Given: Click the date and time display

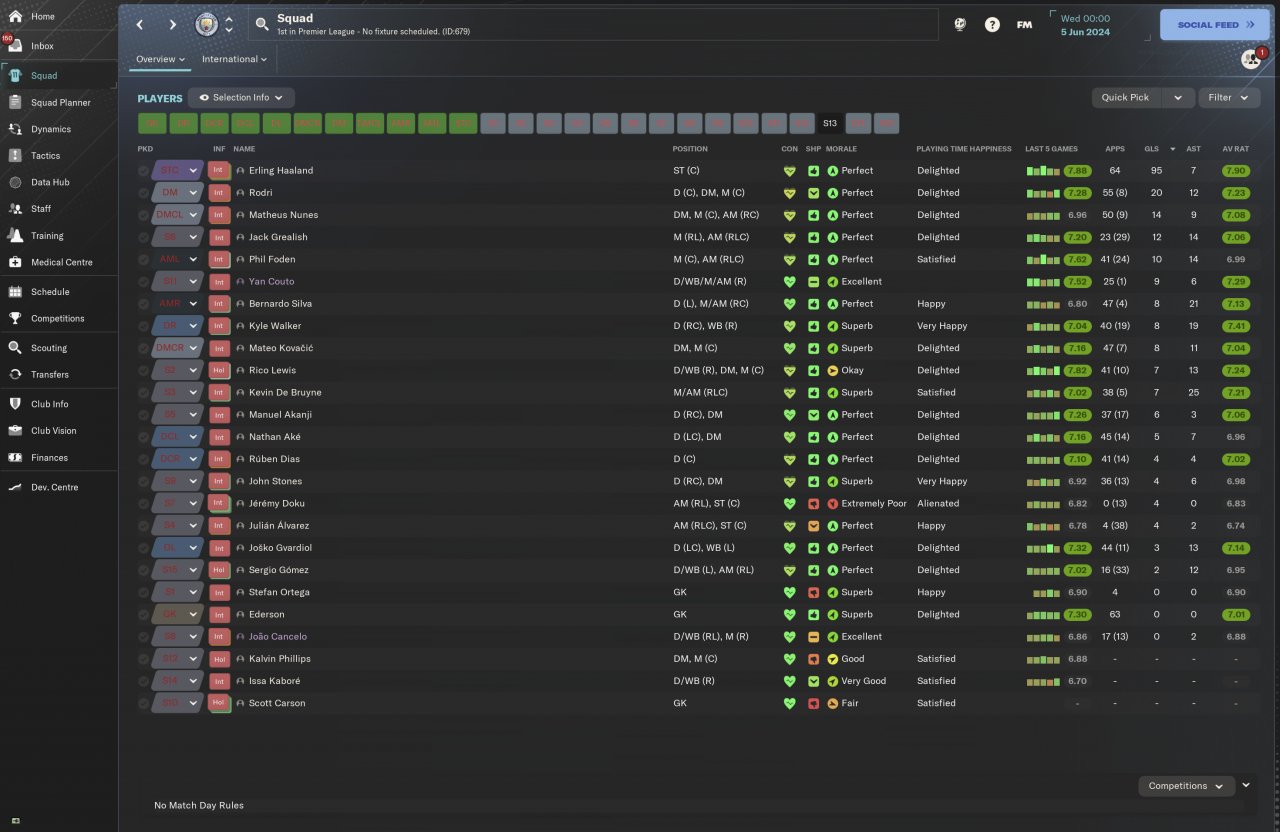Looking at the screenshot, I should [x=1084, y=25].
